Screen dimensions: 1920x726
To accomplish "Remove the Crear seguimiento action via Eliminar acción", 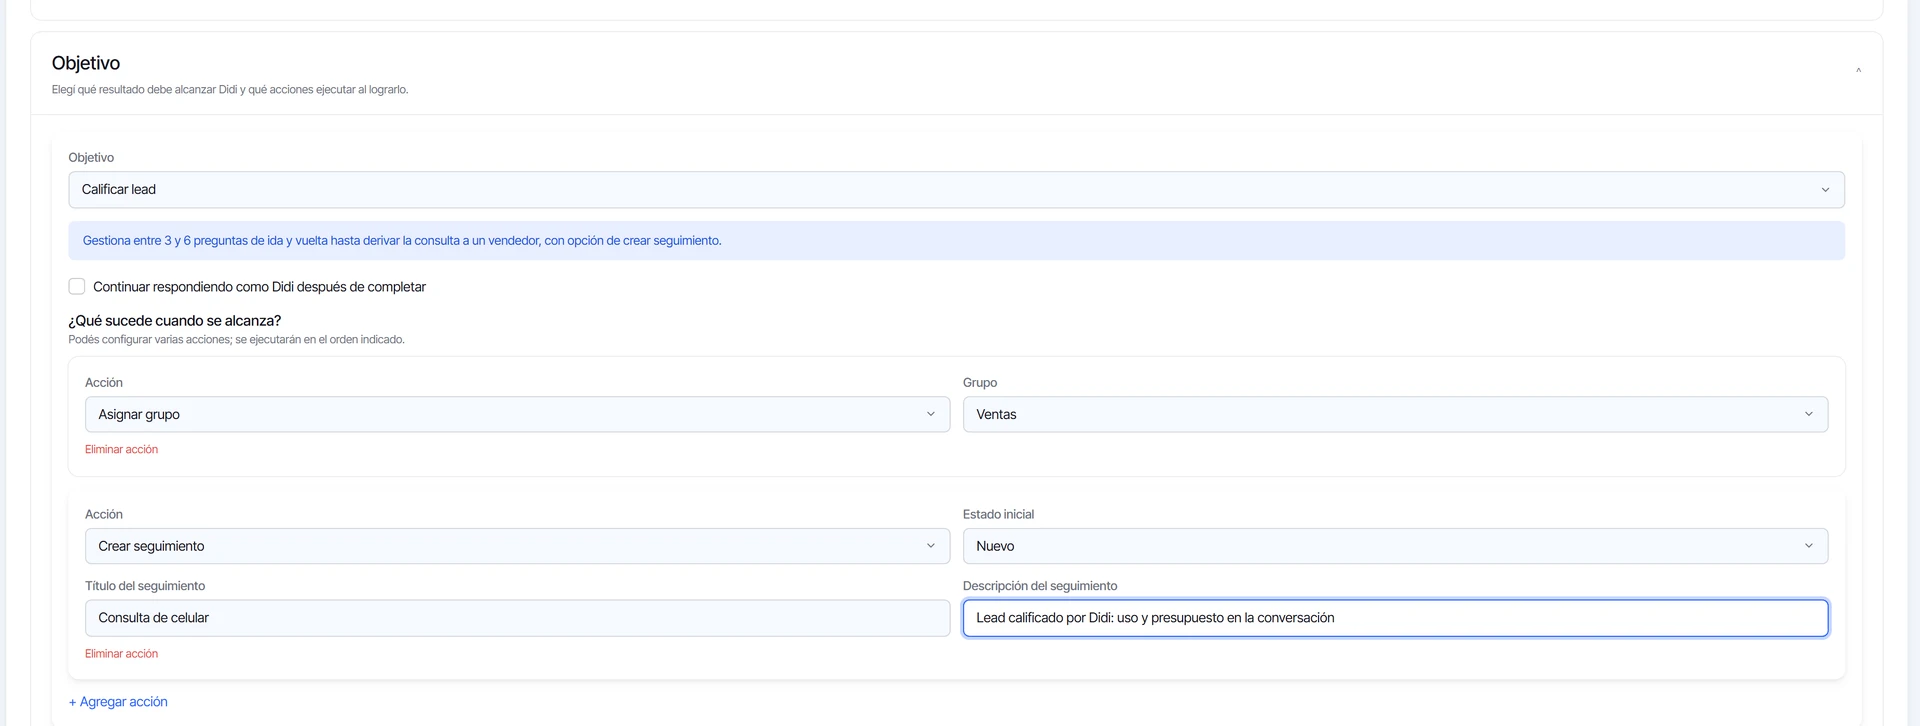I will click(x=121, y=654).
